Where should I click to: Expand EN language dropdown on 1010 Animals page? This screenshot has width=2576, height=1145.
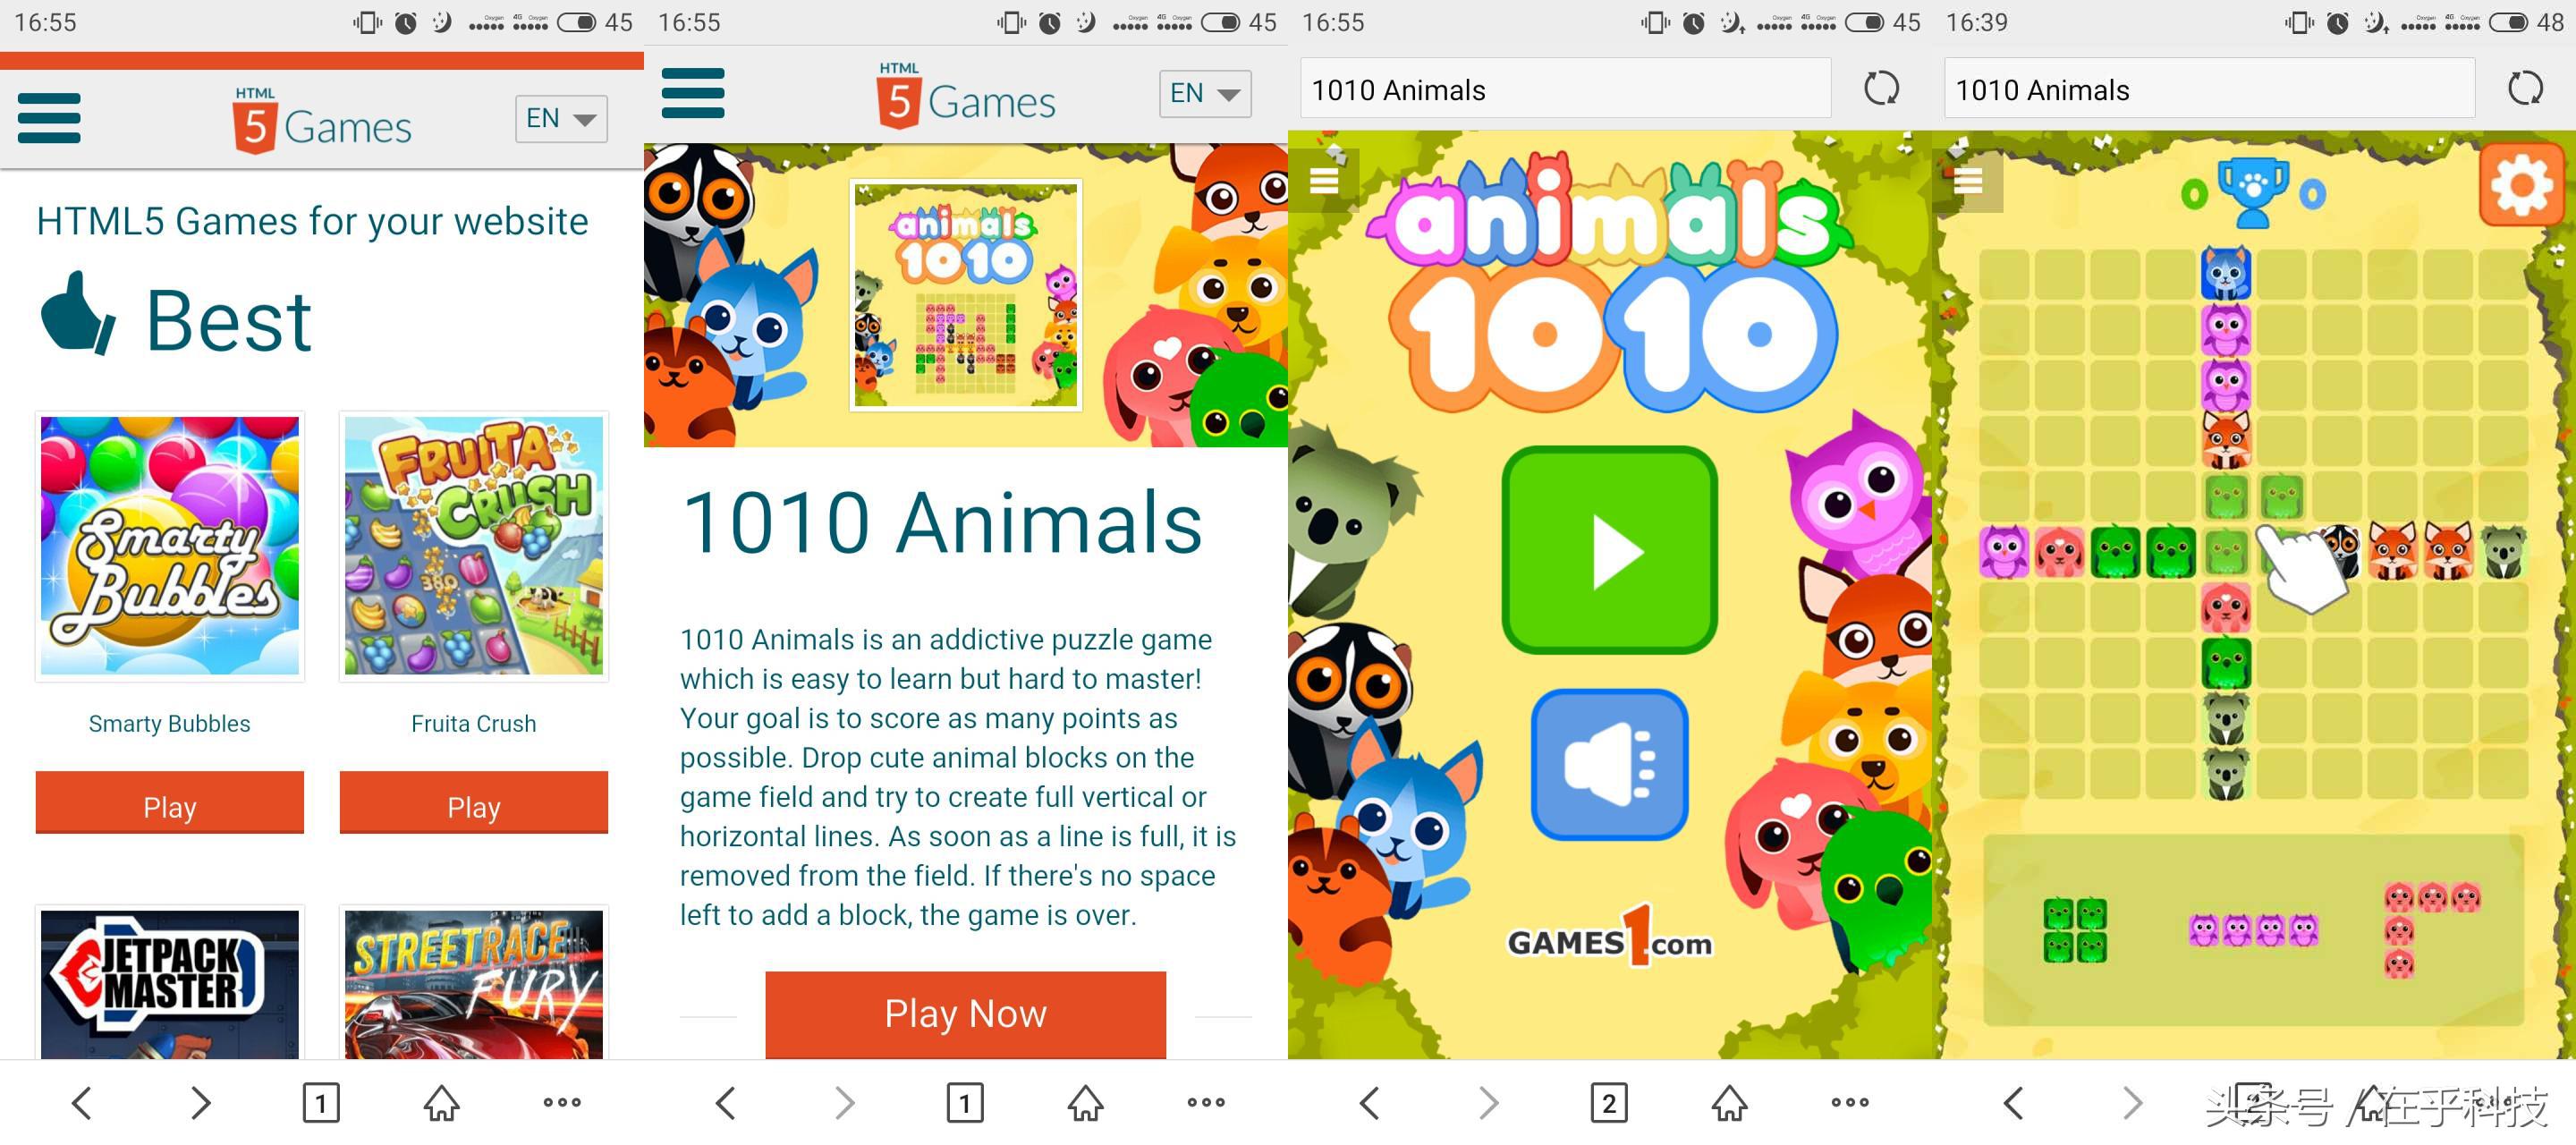[1205, 93]
